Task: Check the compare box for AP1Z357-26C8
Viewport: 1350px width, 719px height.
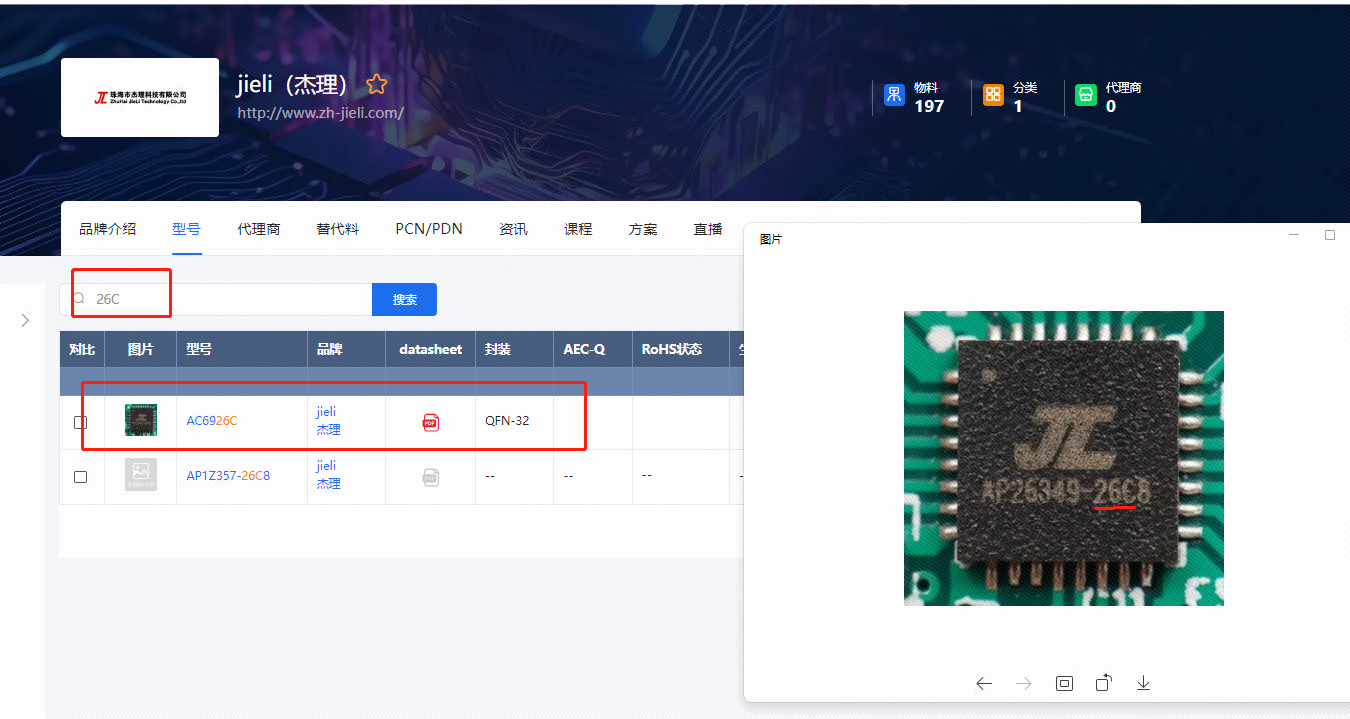Action: (x=81, y=477)
